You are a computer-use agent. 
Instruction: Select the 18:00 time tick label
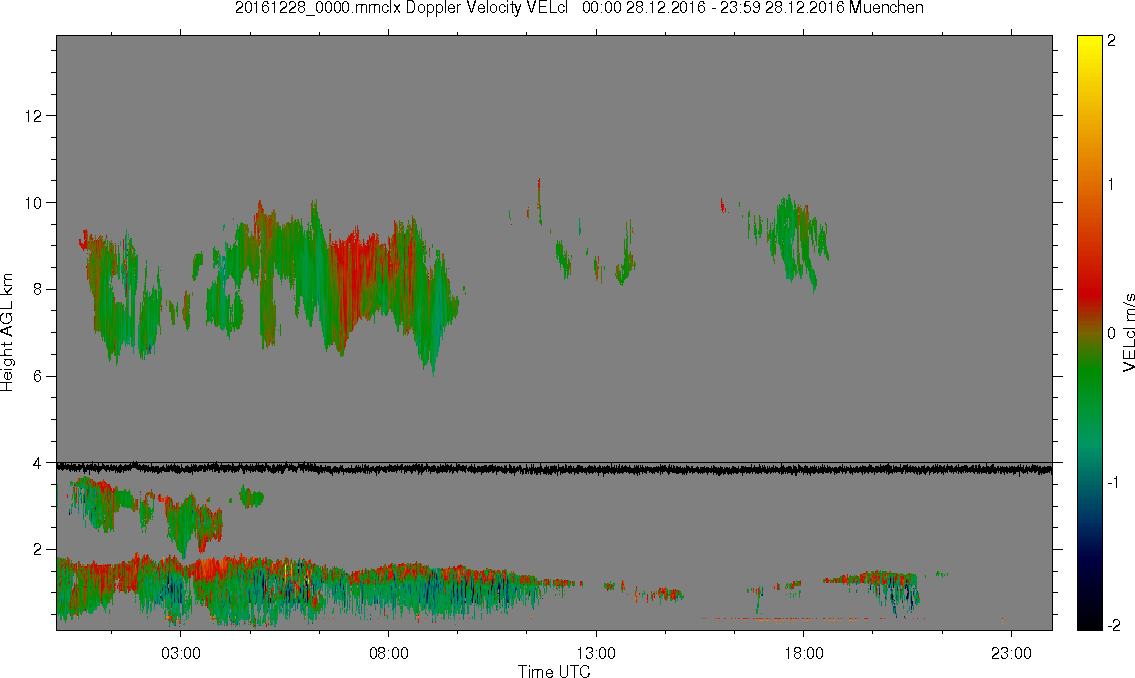click(803, 653)
